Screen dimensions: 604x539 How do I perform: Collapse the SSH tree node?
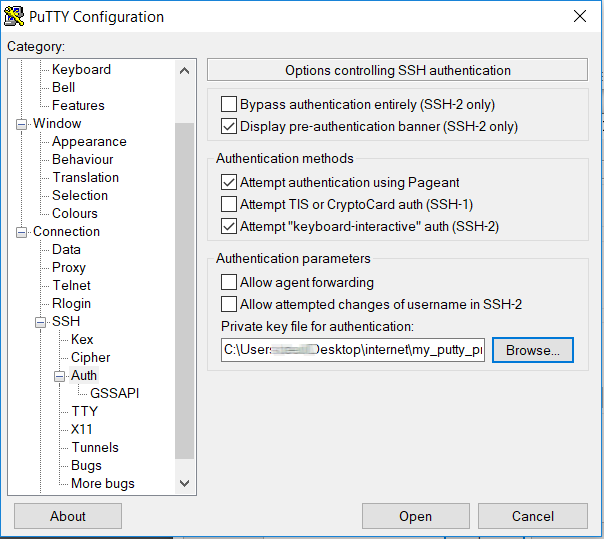click(x=41, y=322)
